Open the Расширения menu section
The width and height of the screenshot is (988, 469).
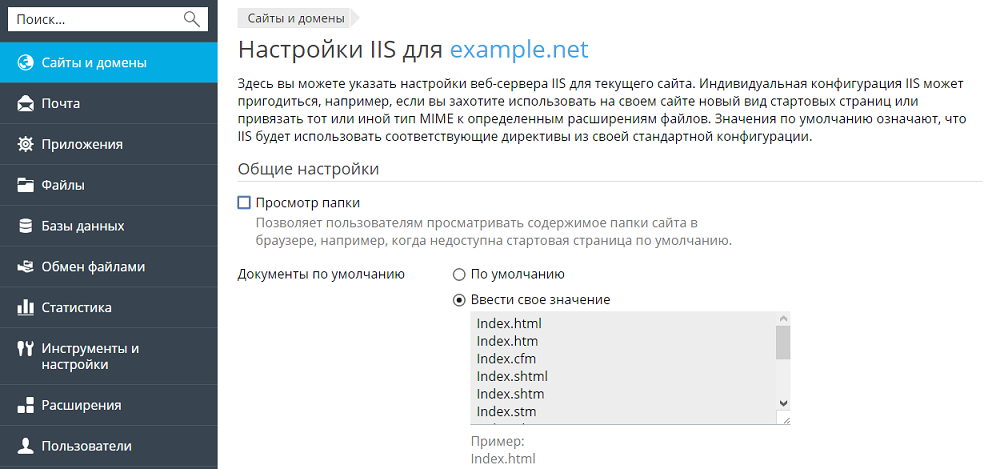pyautogui.click(x=81, y=405)
